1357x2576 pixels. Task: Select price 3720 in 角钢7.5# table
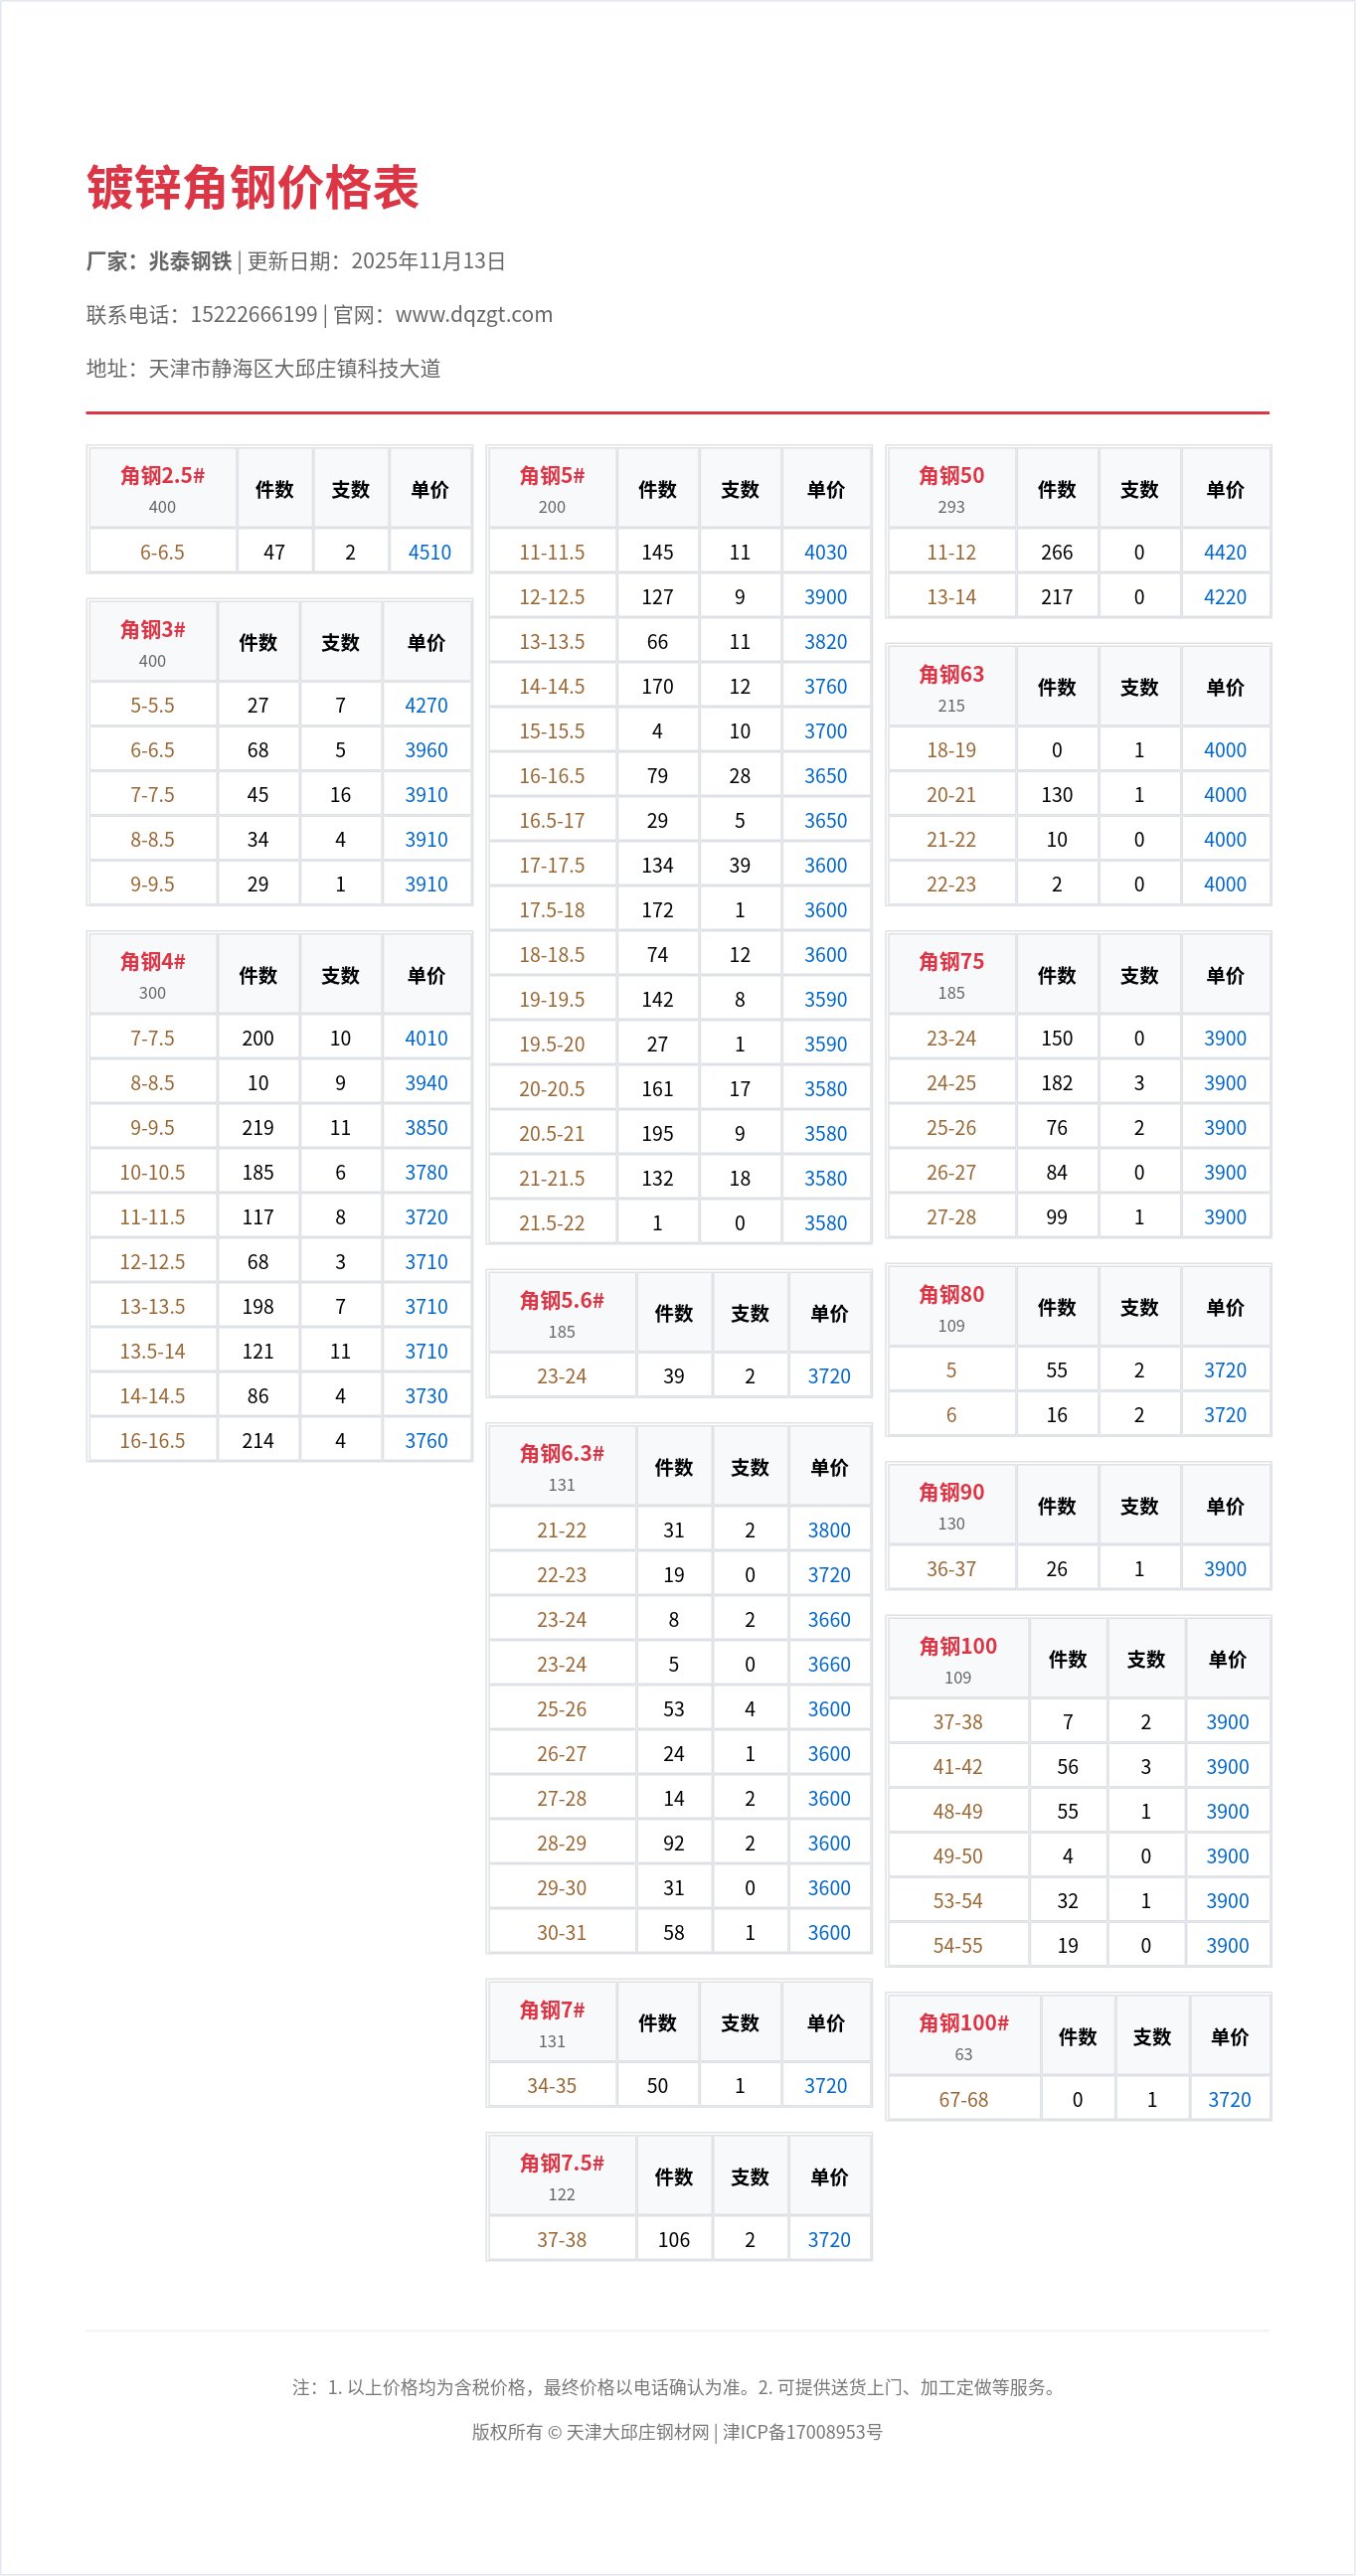coord(829,2240)
